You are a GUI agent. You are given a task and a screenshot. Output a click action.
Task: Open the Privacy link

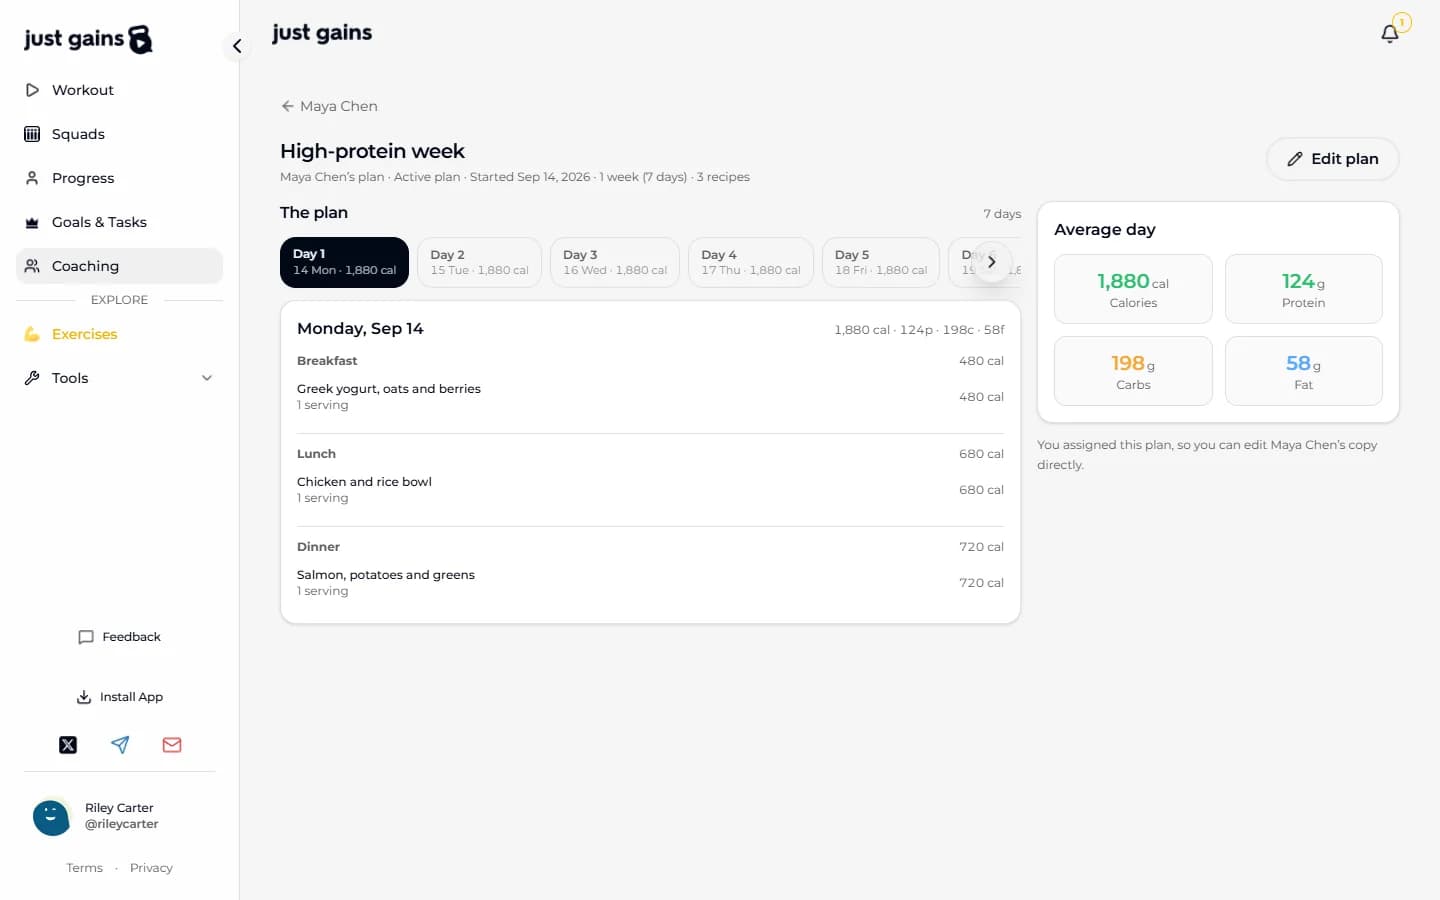tap(151, 868)
